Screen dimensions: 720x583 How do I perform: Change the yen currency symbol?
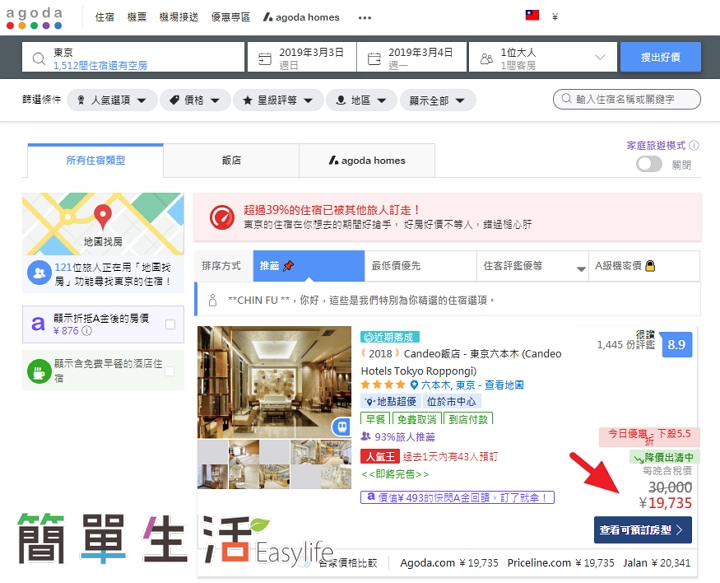pos(555,17)
